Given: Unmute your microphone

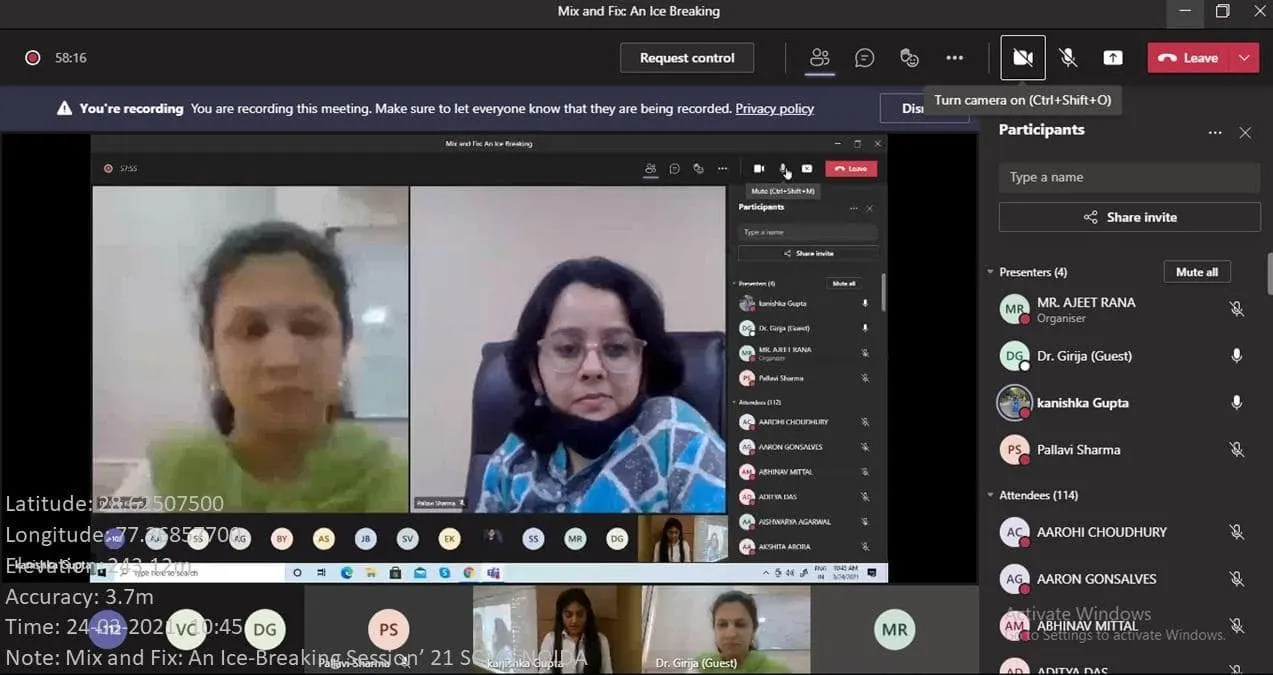Looking at the screenshot, I should [x=1067, y=57].
